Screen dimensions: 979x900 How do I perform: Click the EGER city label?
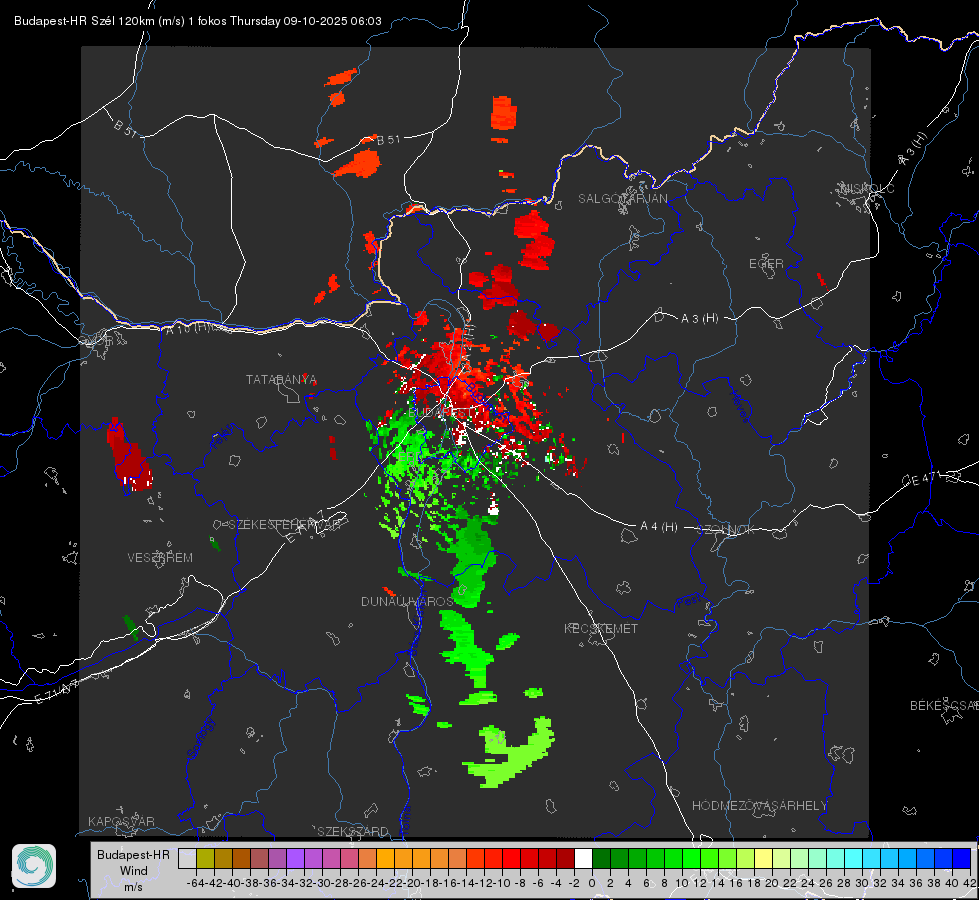(766, 264)
